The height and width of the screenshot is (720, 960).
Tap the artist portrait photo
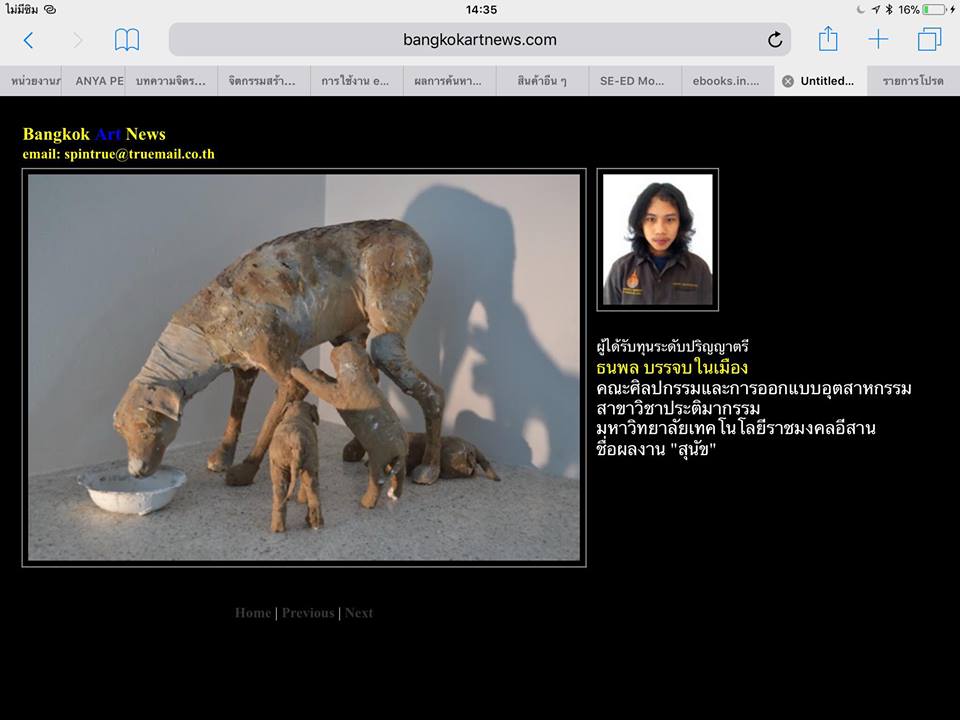(x=658, y=240)
